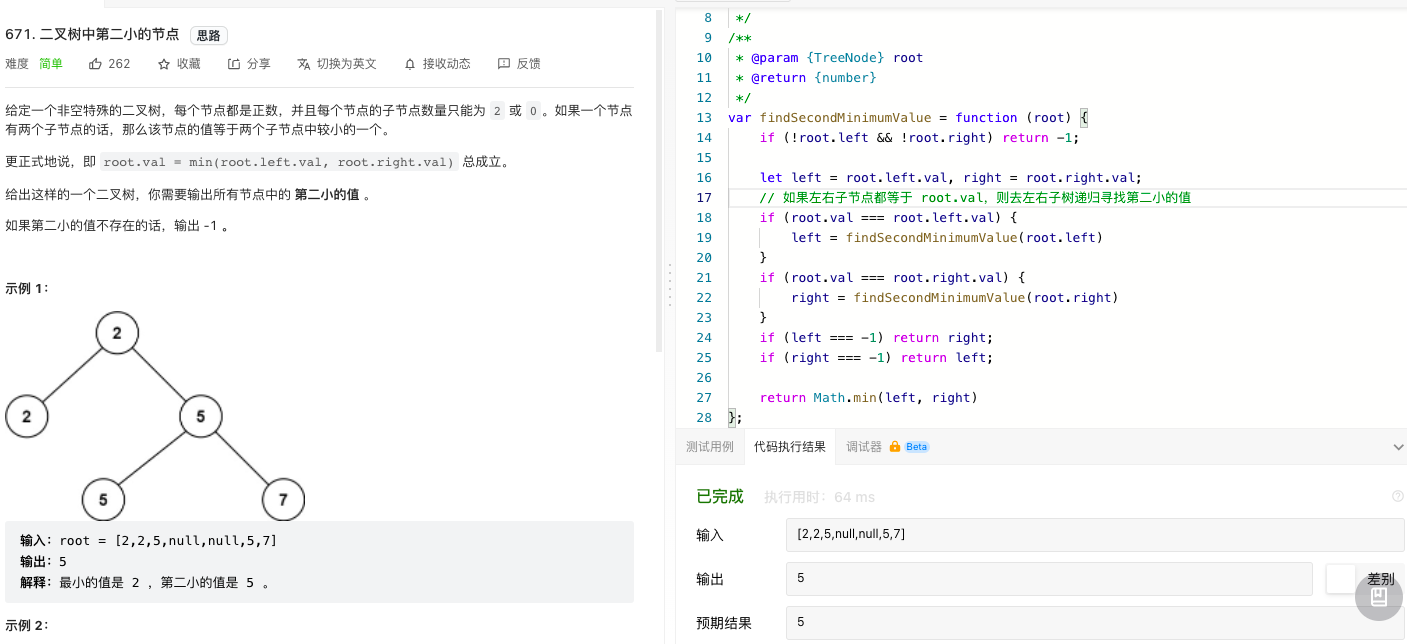Image resolution: width=1407 pixels, height=644 pixels.
Task: Open the 反馈 feedback dialog
Action: (x=519, y=63)
